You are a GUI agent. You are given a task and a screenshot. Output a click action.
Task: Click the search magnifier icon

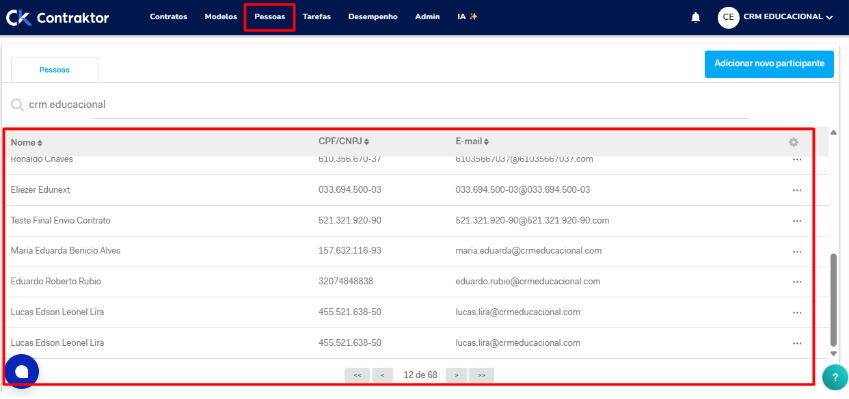click(x=17, y=105)
